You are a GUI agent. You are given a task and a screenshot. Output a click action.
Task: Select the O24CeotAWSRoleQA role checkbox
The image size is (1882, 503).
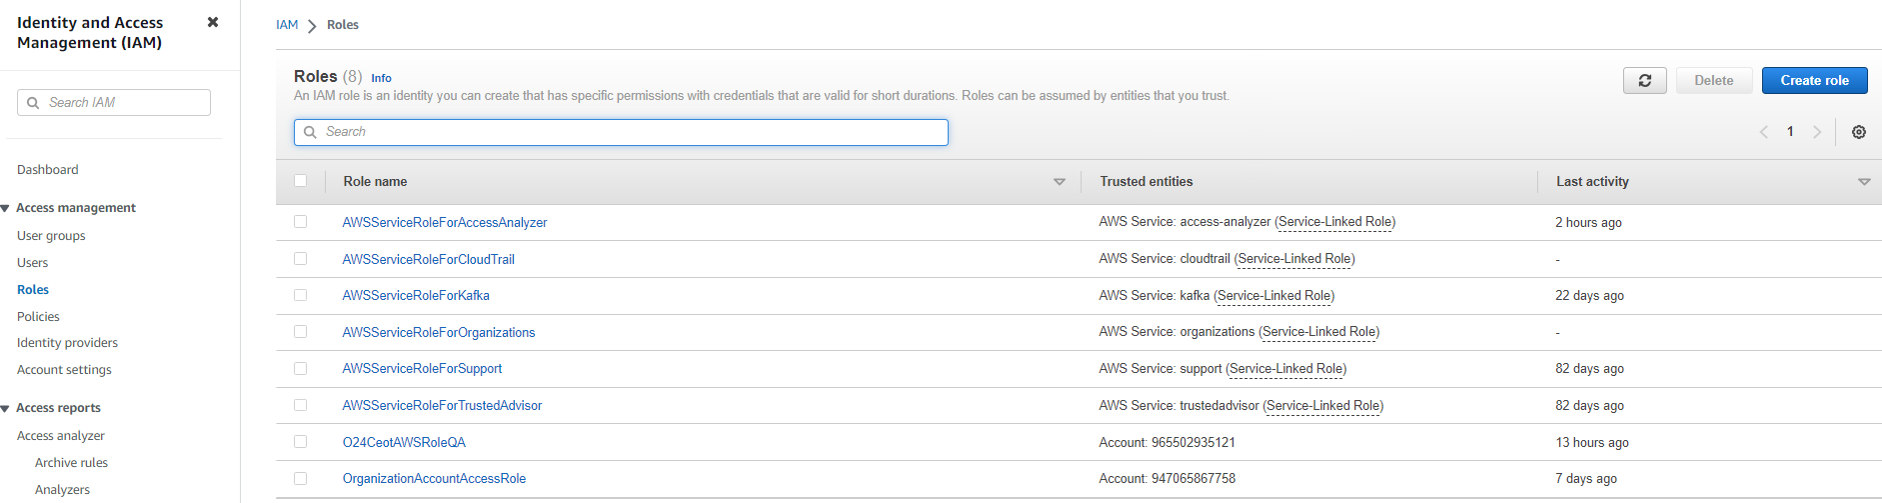point(301,441)
